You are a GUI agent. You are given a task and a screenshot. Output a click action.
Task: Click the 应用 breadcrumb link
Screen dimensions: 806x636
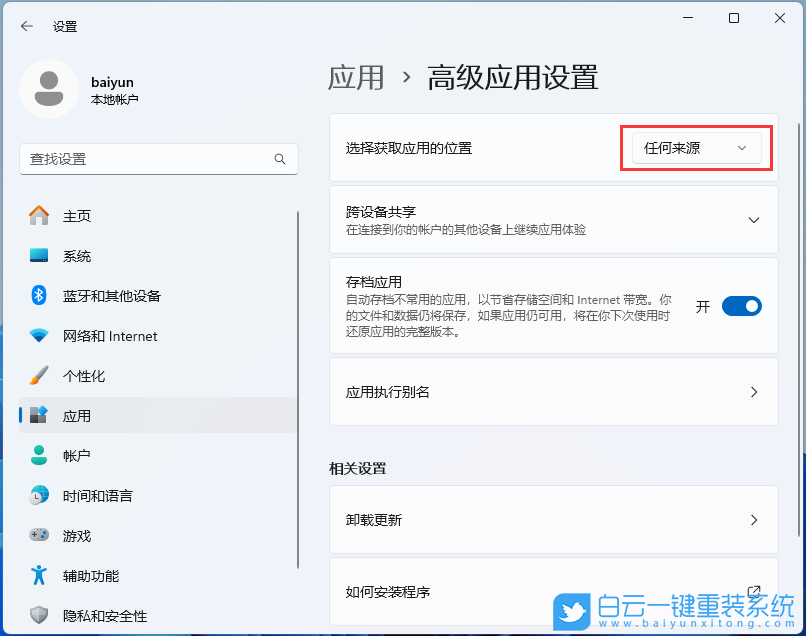point(357,78)
